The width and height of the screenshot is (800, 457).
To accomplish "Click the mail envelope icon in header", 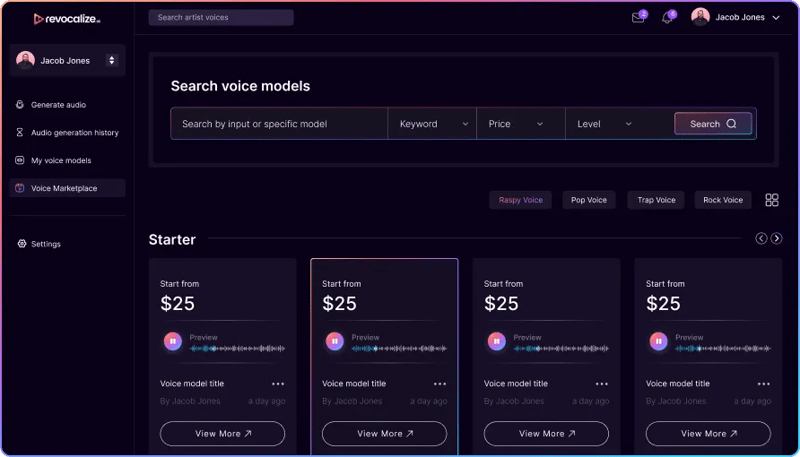I will tap(638, 18).
